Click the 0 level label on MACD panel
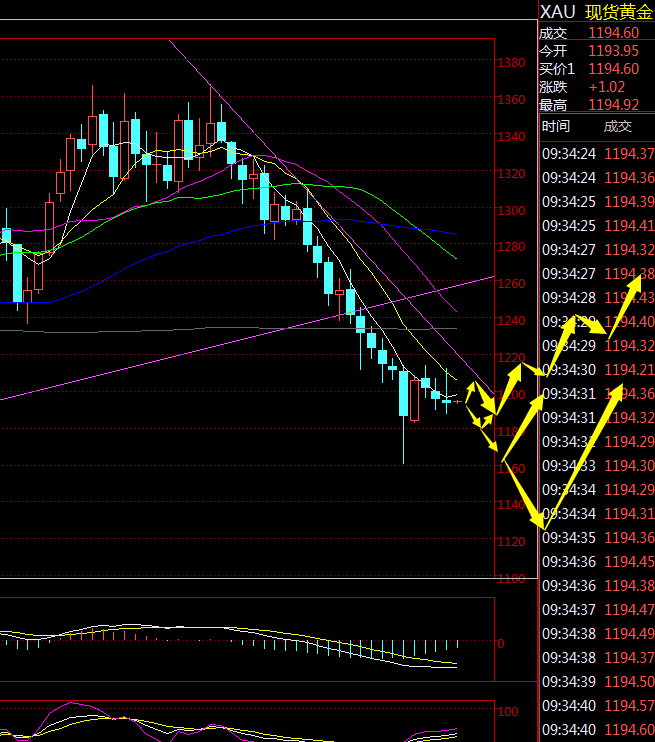The height and width of the screenshot is (742, 655). pyautogui.click(x=501, y=644)
